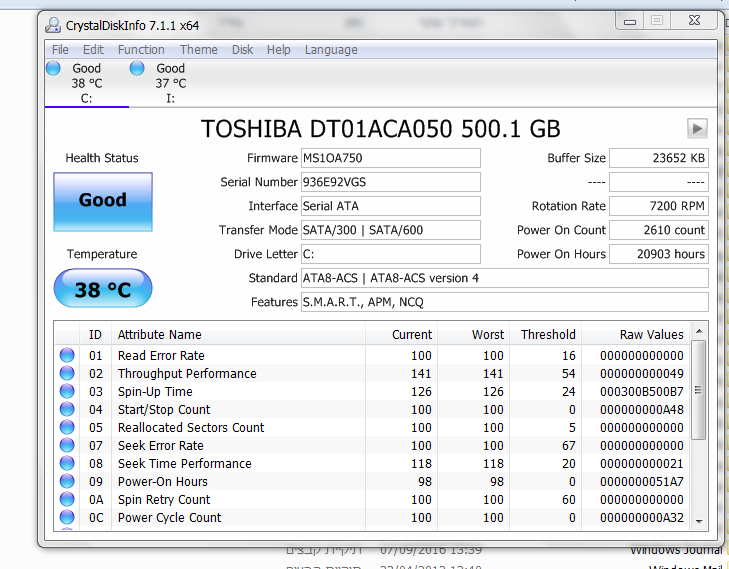
Task: Click the Reallocated Sectors Count status orb
Action: click(x=67, y=428)
